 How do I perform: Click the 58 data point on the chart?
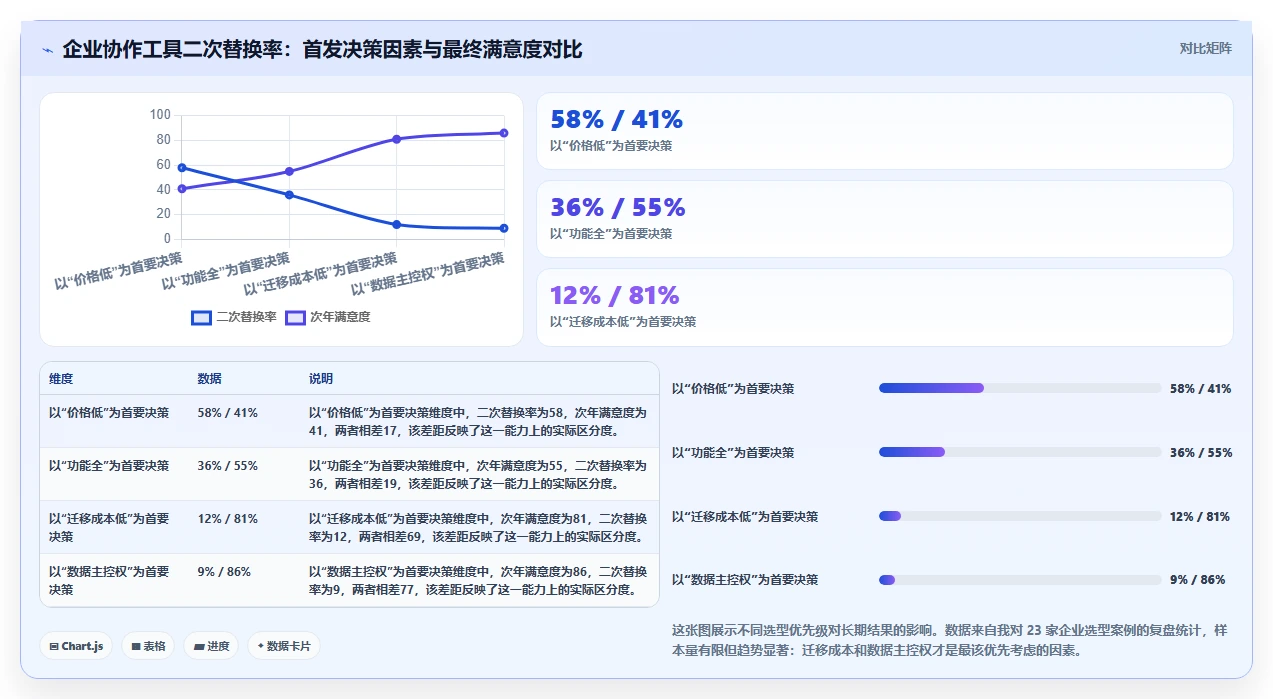(181, 168)
